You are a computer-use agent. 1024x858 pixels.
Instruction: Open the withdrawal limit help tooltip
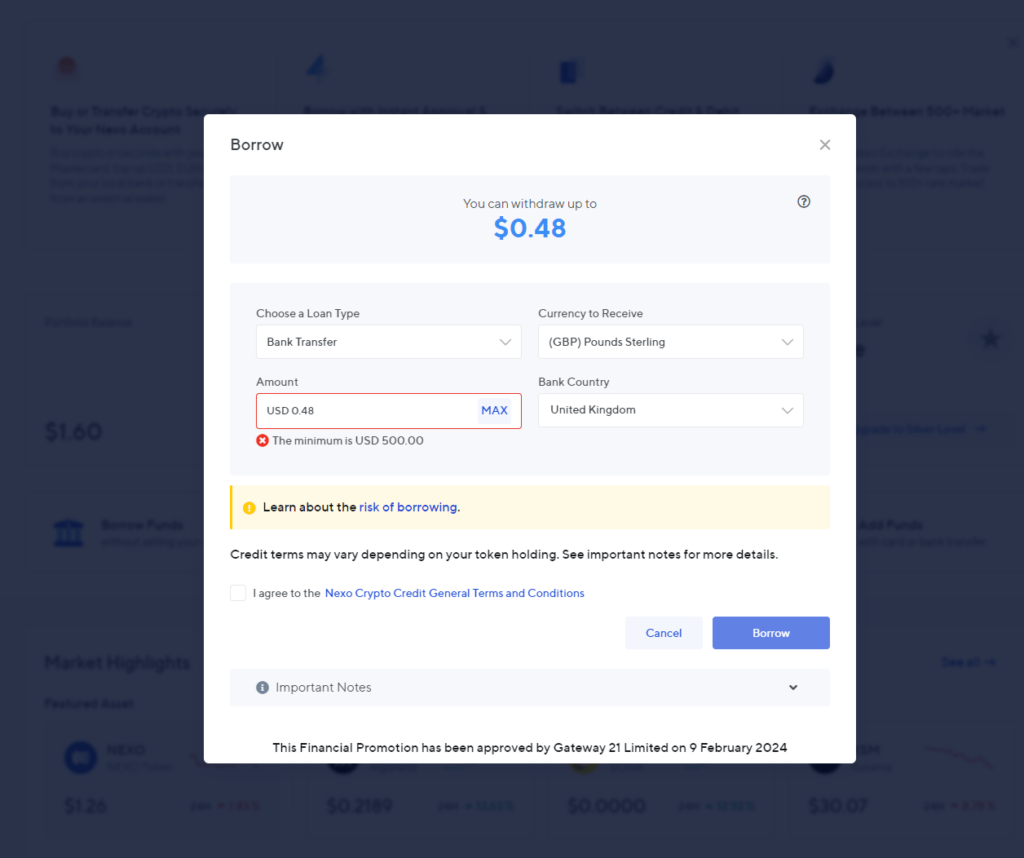(x=803, y=201)
